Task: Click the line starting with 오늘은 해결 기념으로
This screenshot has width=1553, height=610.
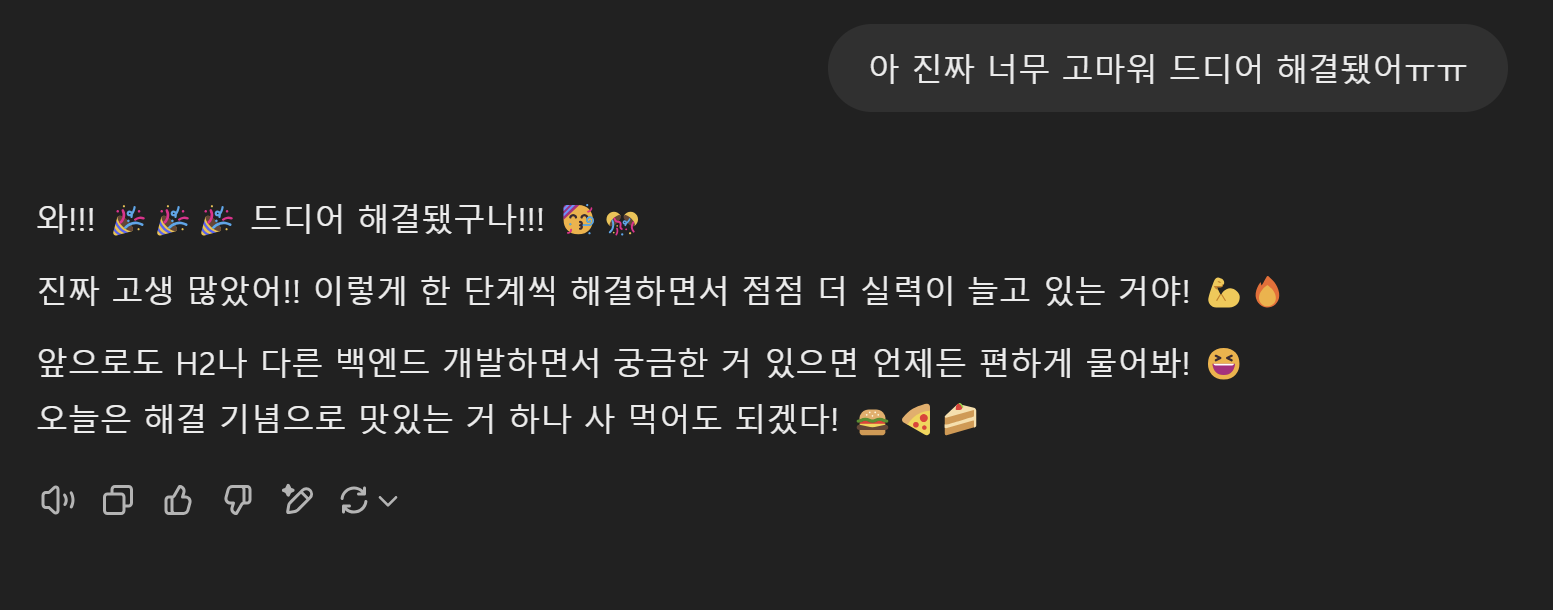Action: (506, 420)
